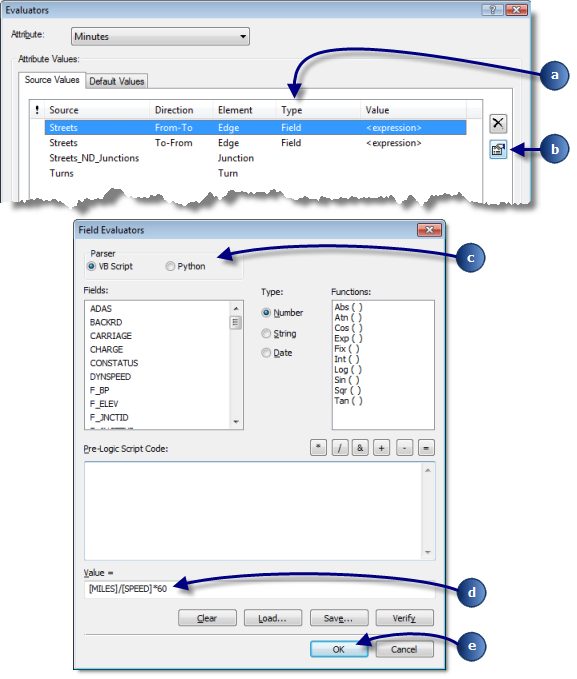577x679 pixels.
Task: Click the Verify button
Action: [x=404, y=618]
